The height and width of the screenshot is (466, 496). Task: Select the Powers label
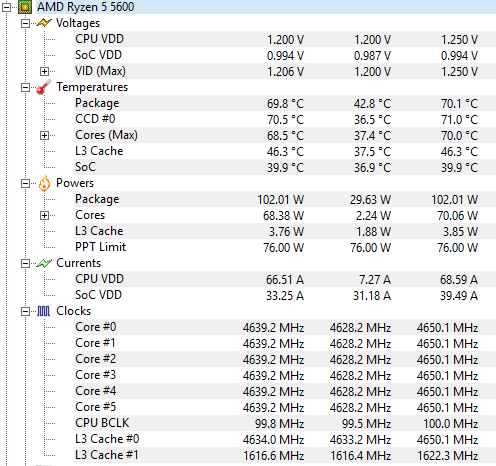(x=75, y=183)
